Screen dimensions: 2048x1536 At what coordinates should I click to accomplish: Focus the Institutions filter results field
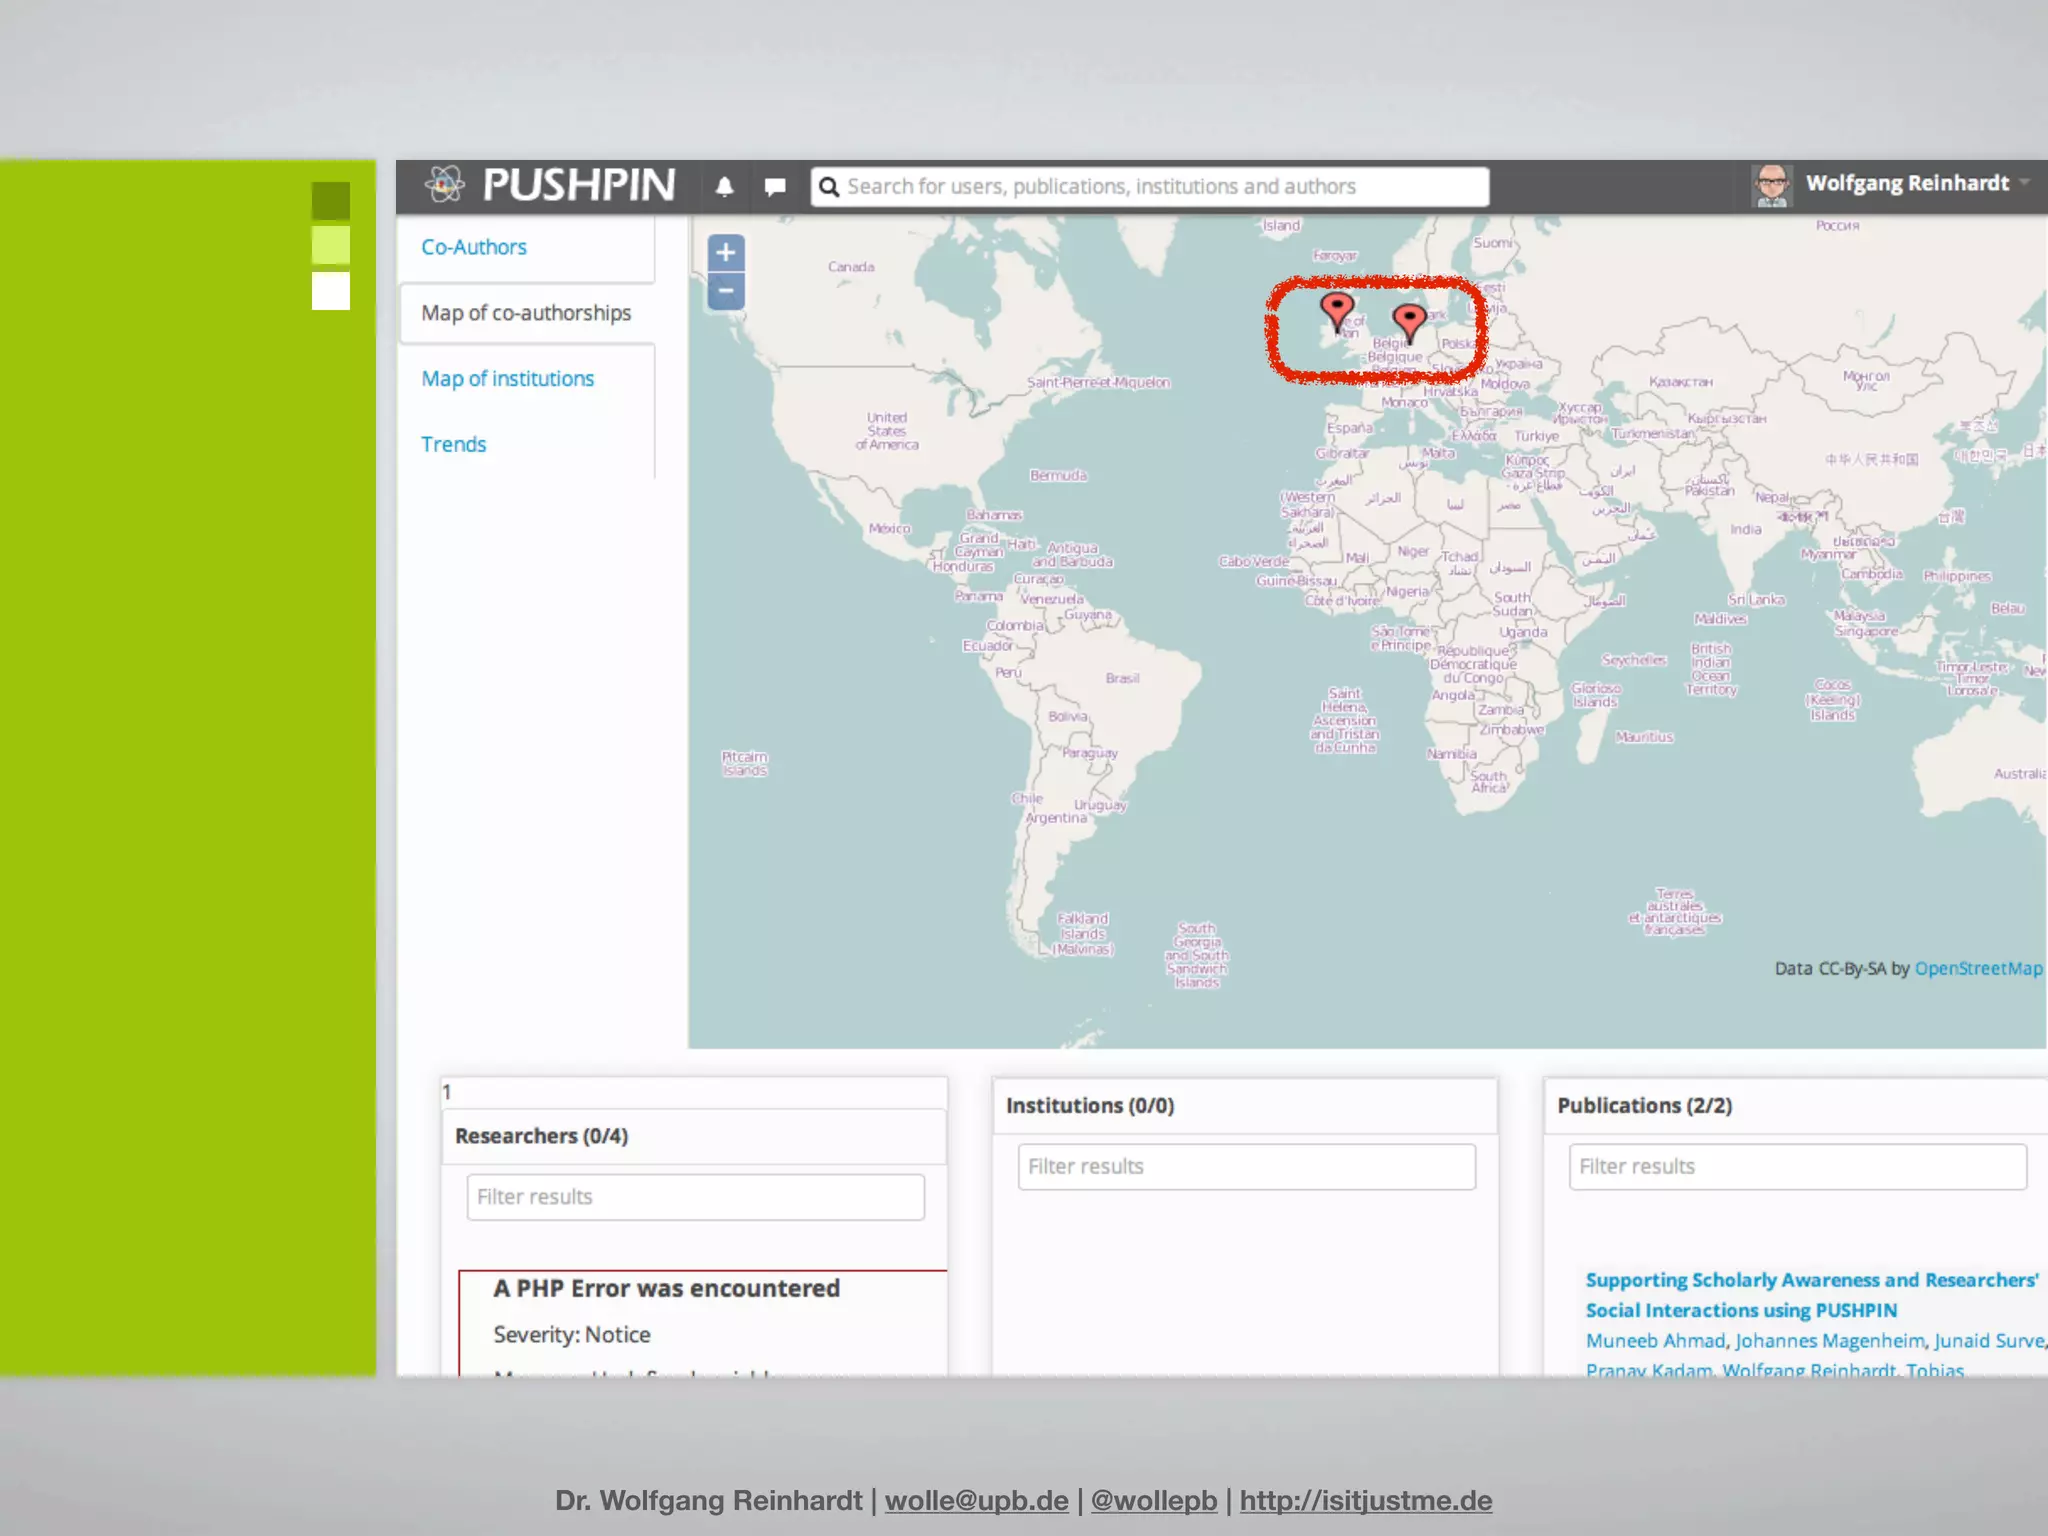1246,1167
